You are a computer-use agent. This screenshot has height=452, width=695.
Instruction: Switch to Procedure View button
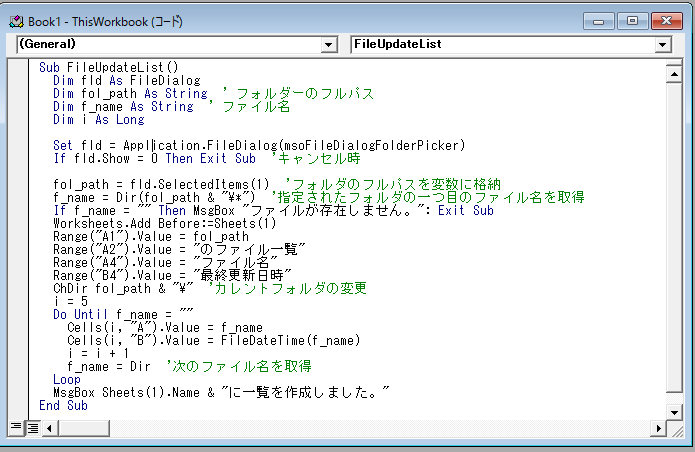pos(16,427)
